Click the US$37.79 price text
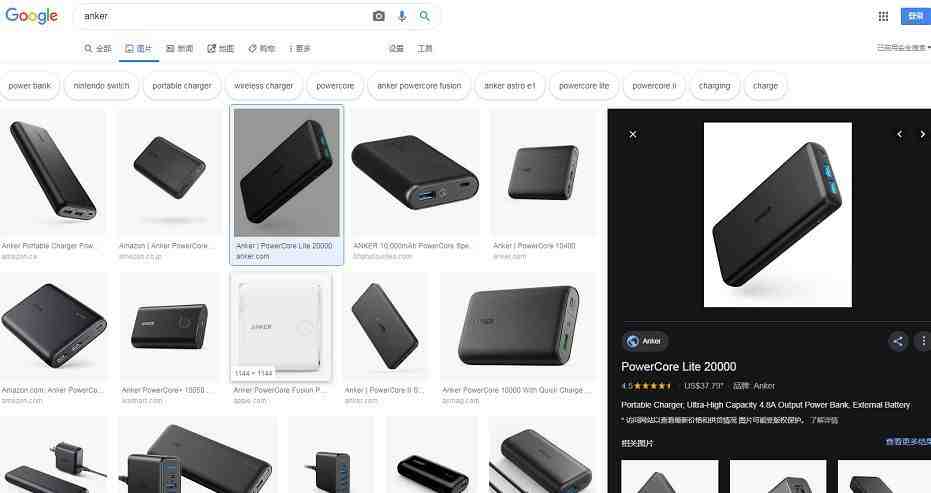Image resolution: width=931 pixels, height=493 pixels. (x=704, y=386)
